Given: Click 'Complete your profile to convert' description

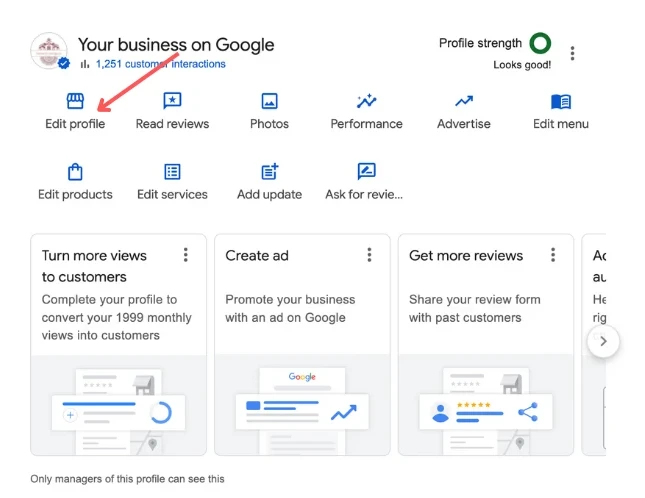Looking at the screenshot, I should pyautogui.click(x=117, y=317).
